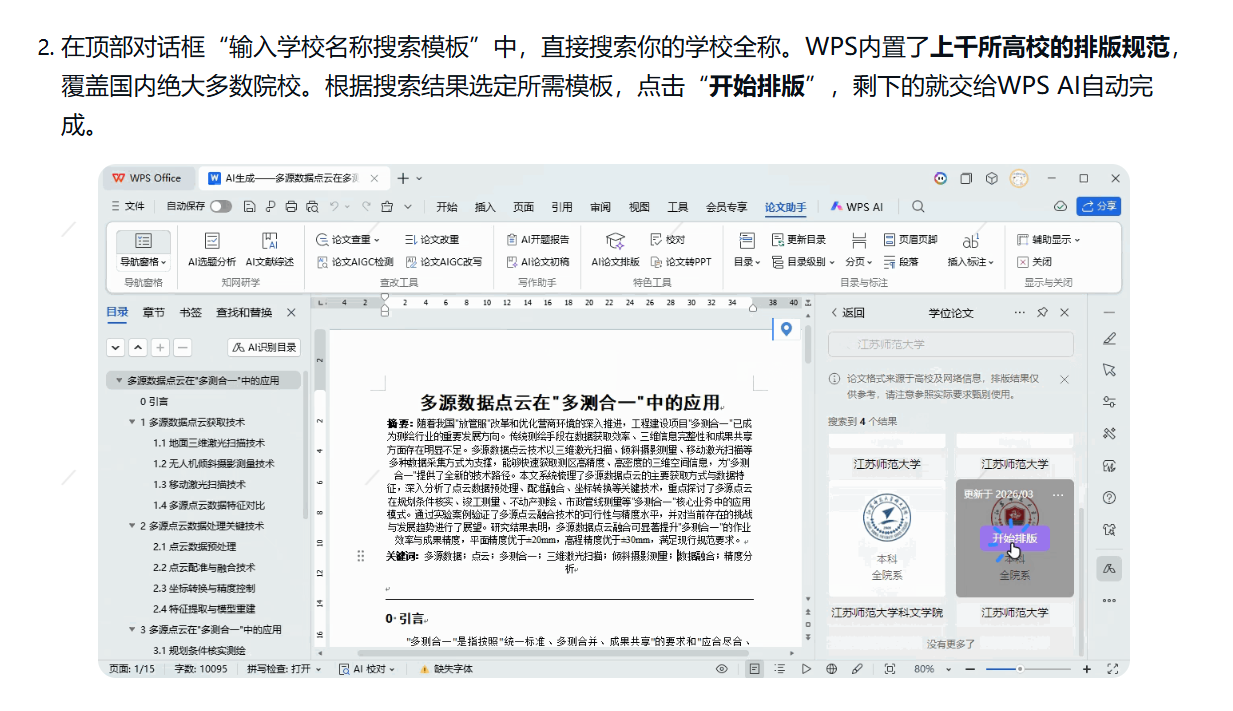Click the ribbon 关闭 button

pyautogui.click(x=1034, y=262)
